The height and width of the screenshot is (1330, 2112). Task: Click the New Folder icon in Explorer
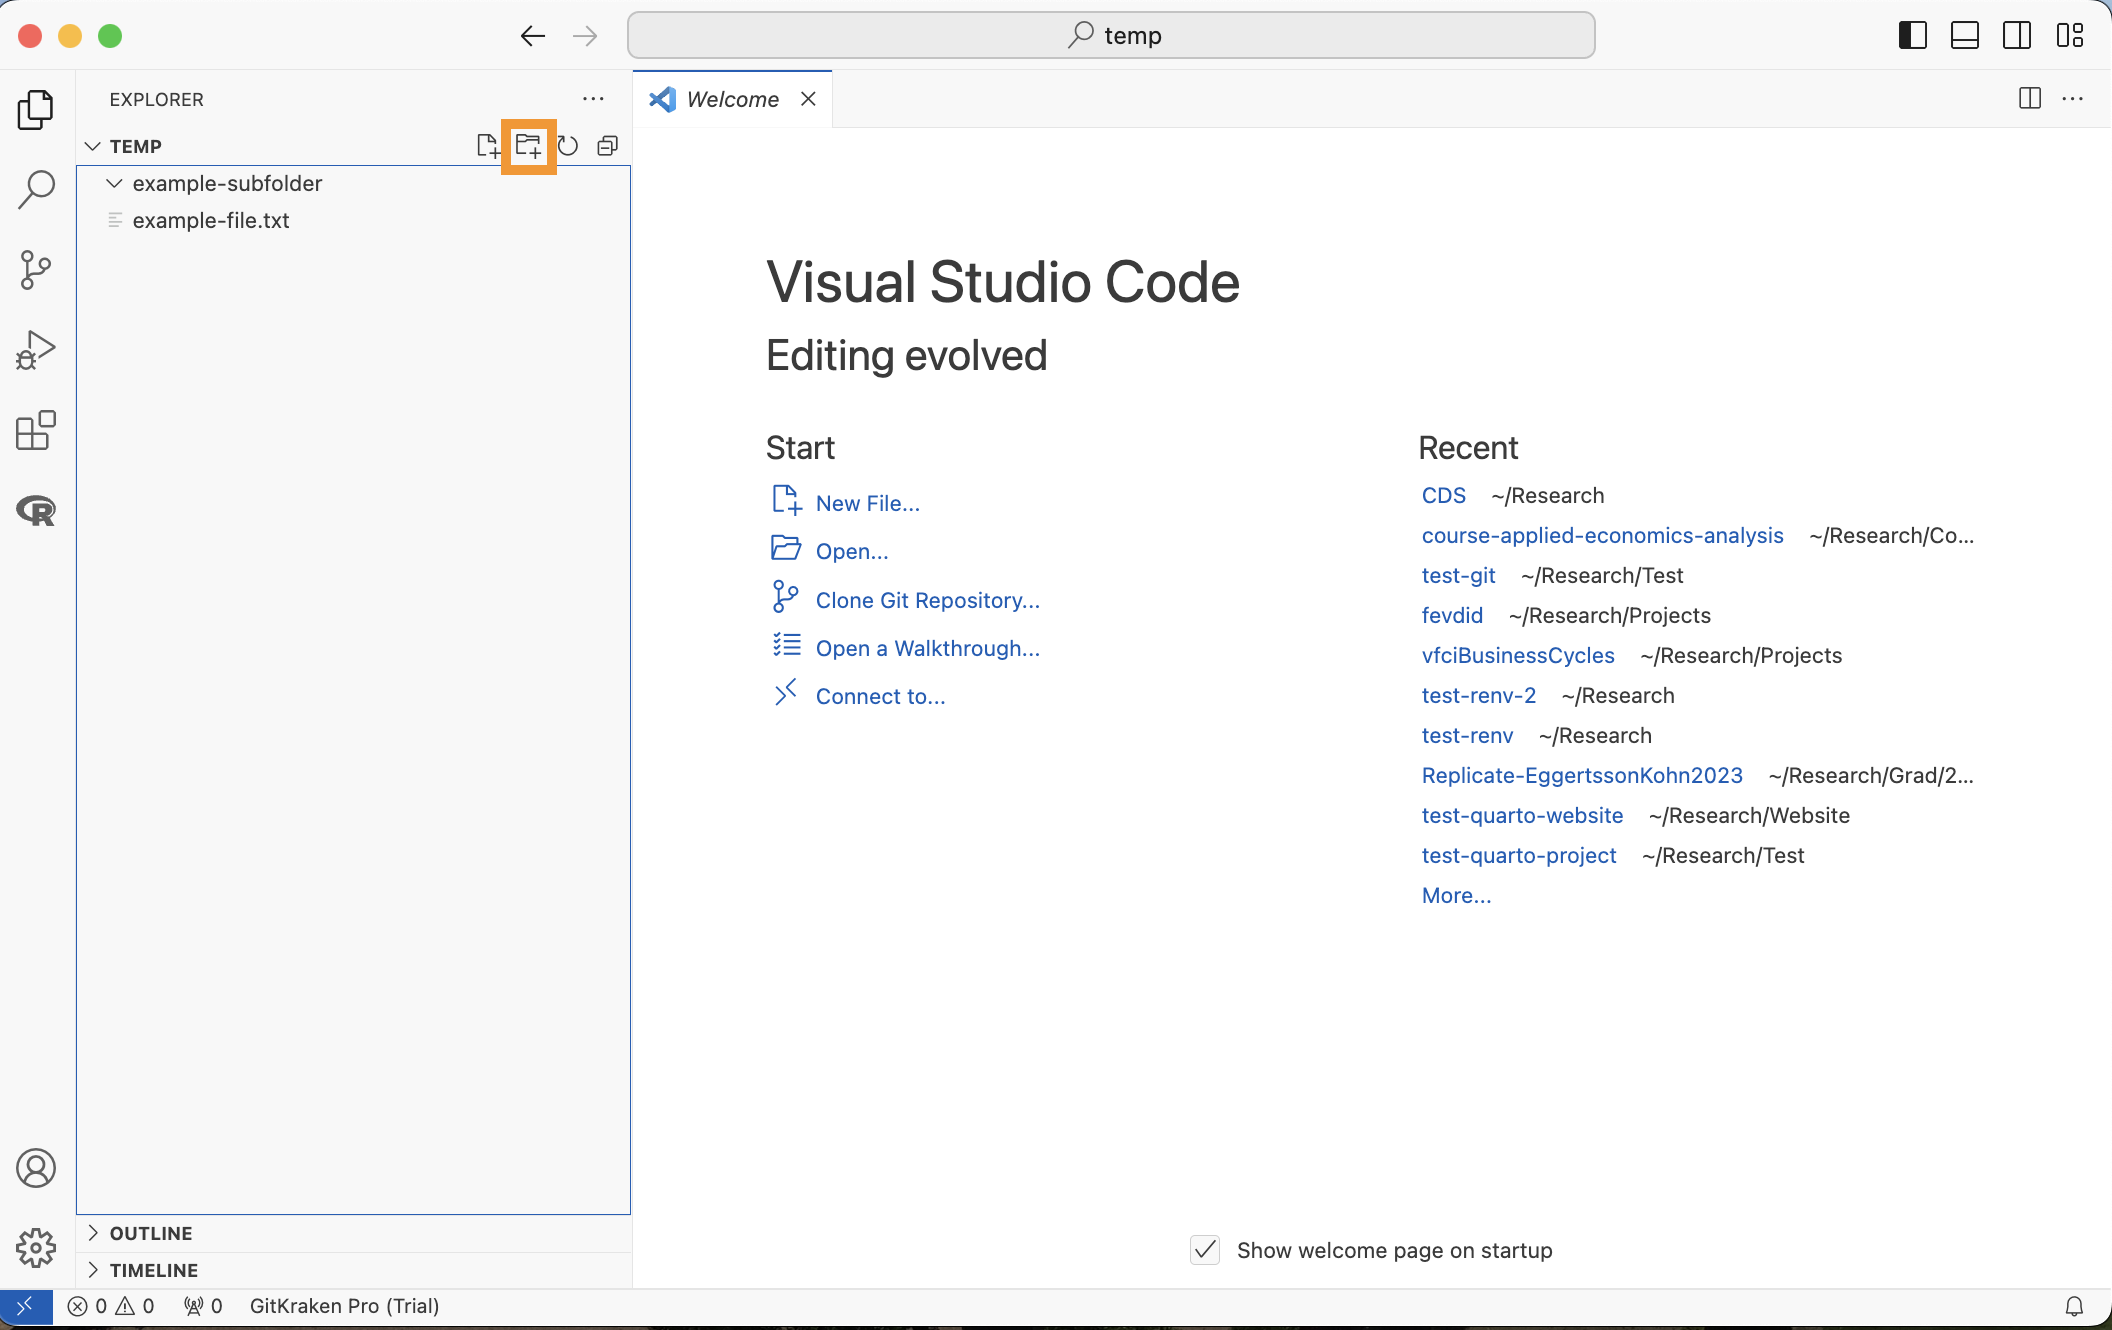(528, 146)
